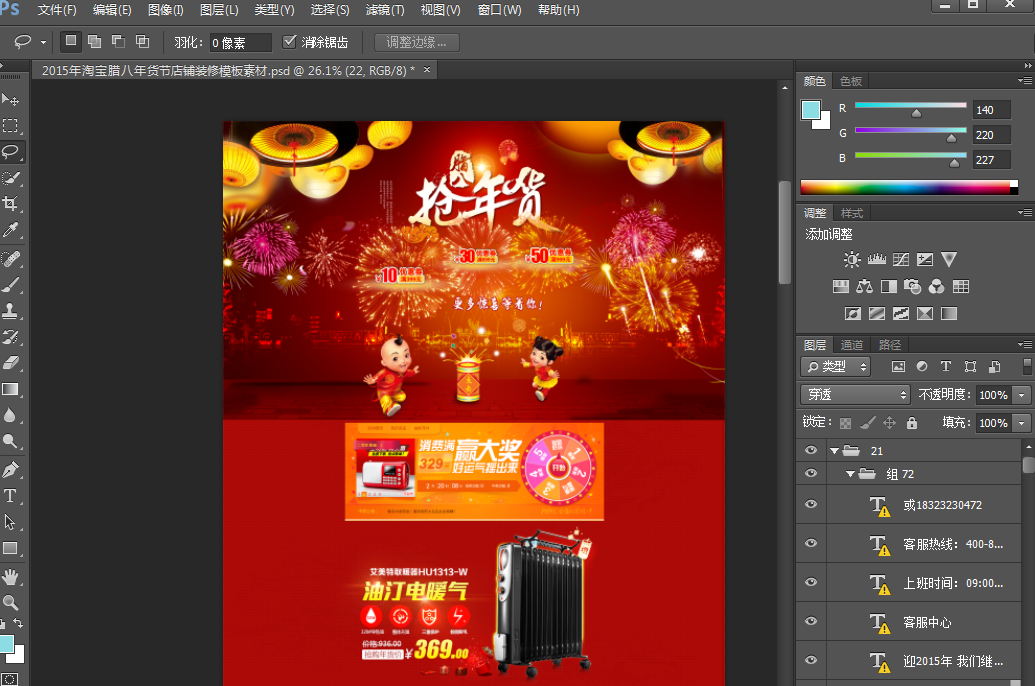Open the 滤镜(T) menu

[385, 10]
